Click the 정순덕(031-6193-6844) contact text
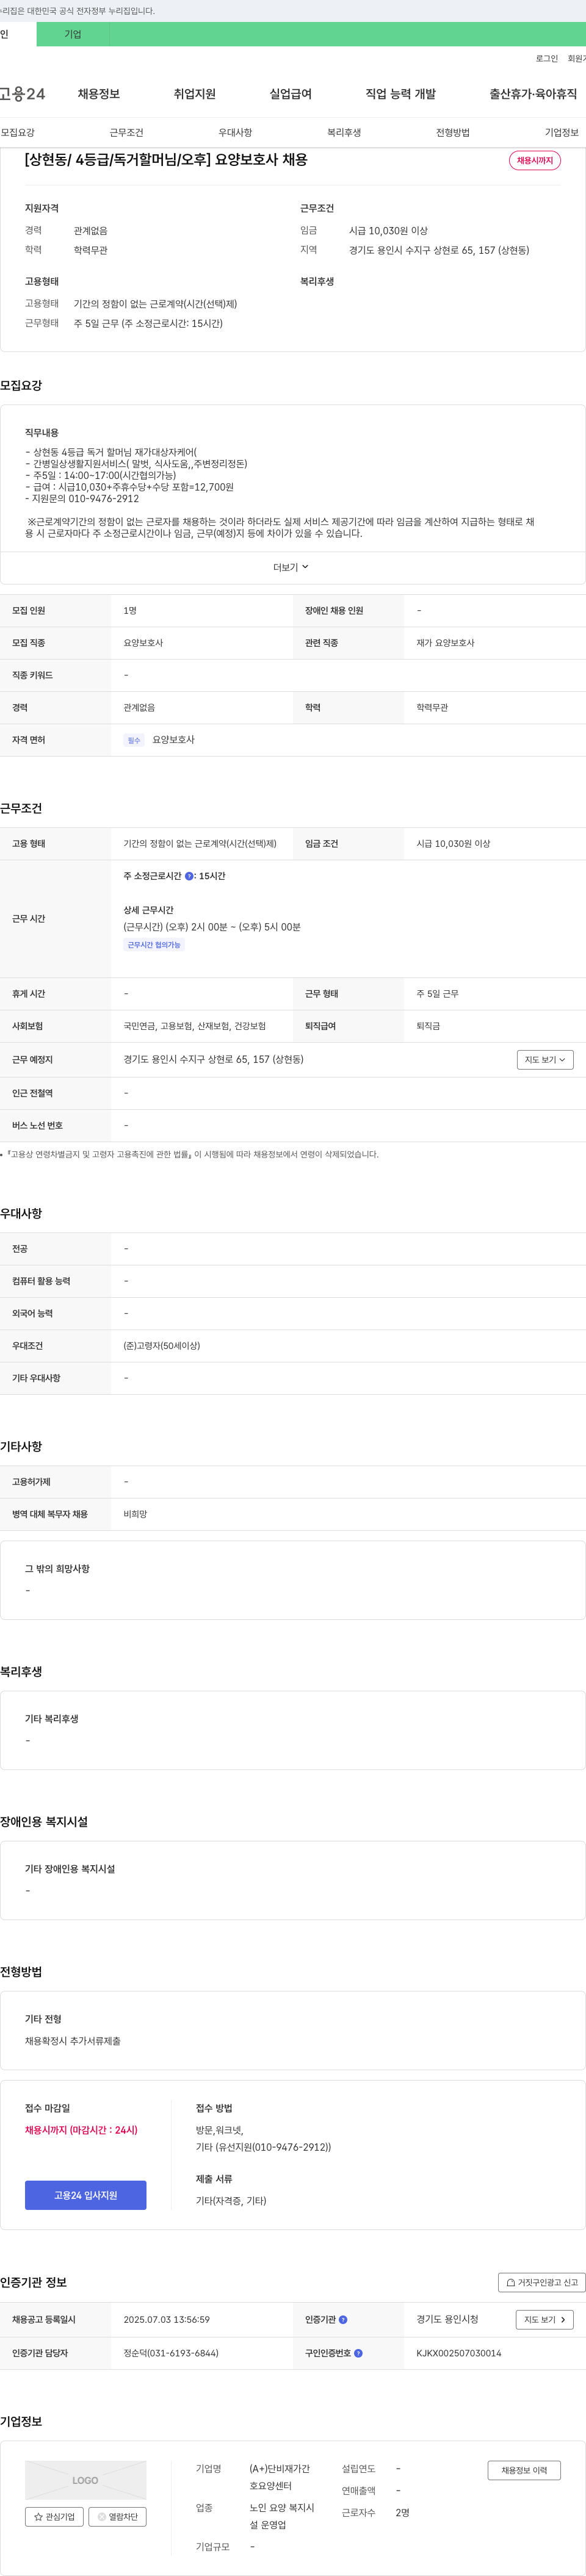 pyautogui.click(x=171, y=2353)
